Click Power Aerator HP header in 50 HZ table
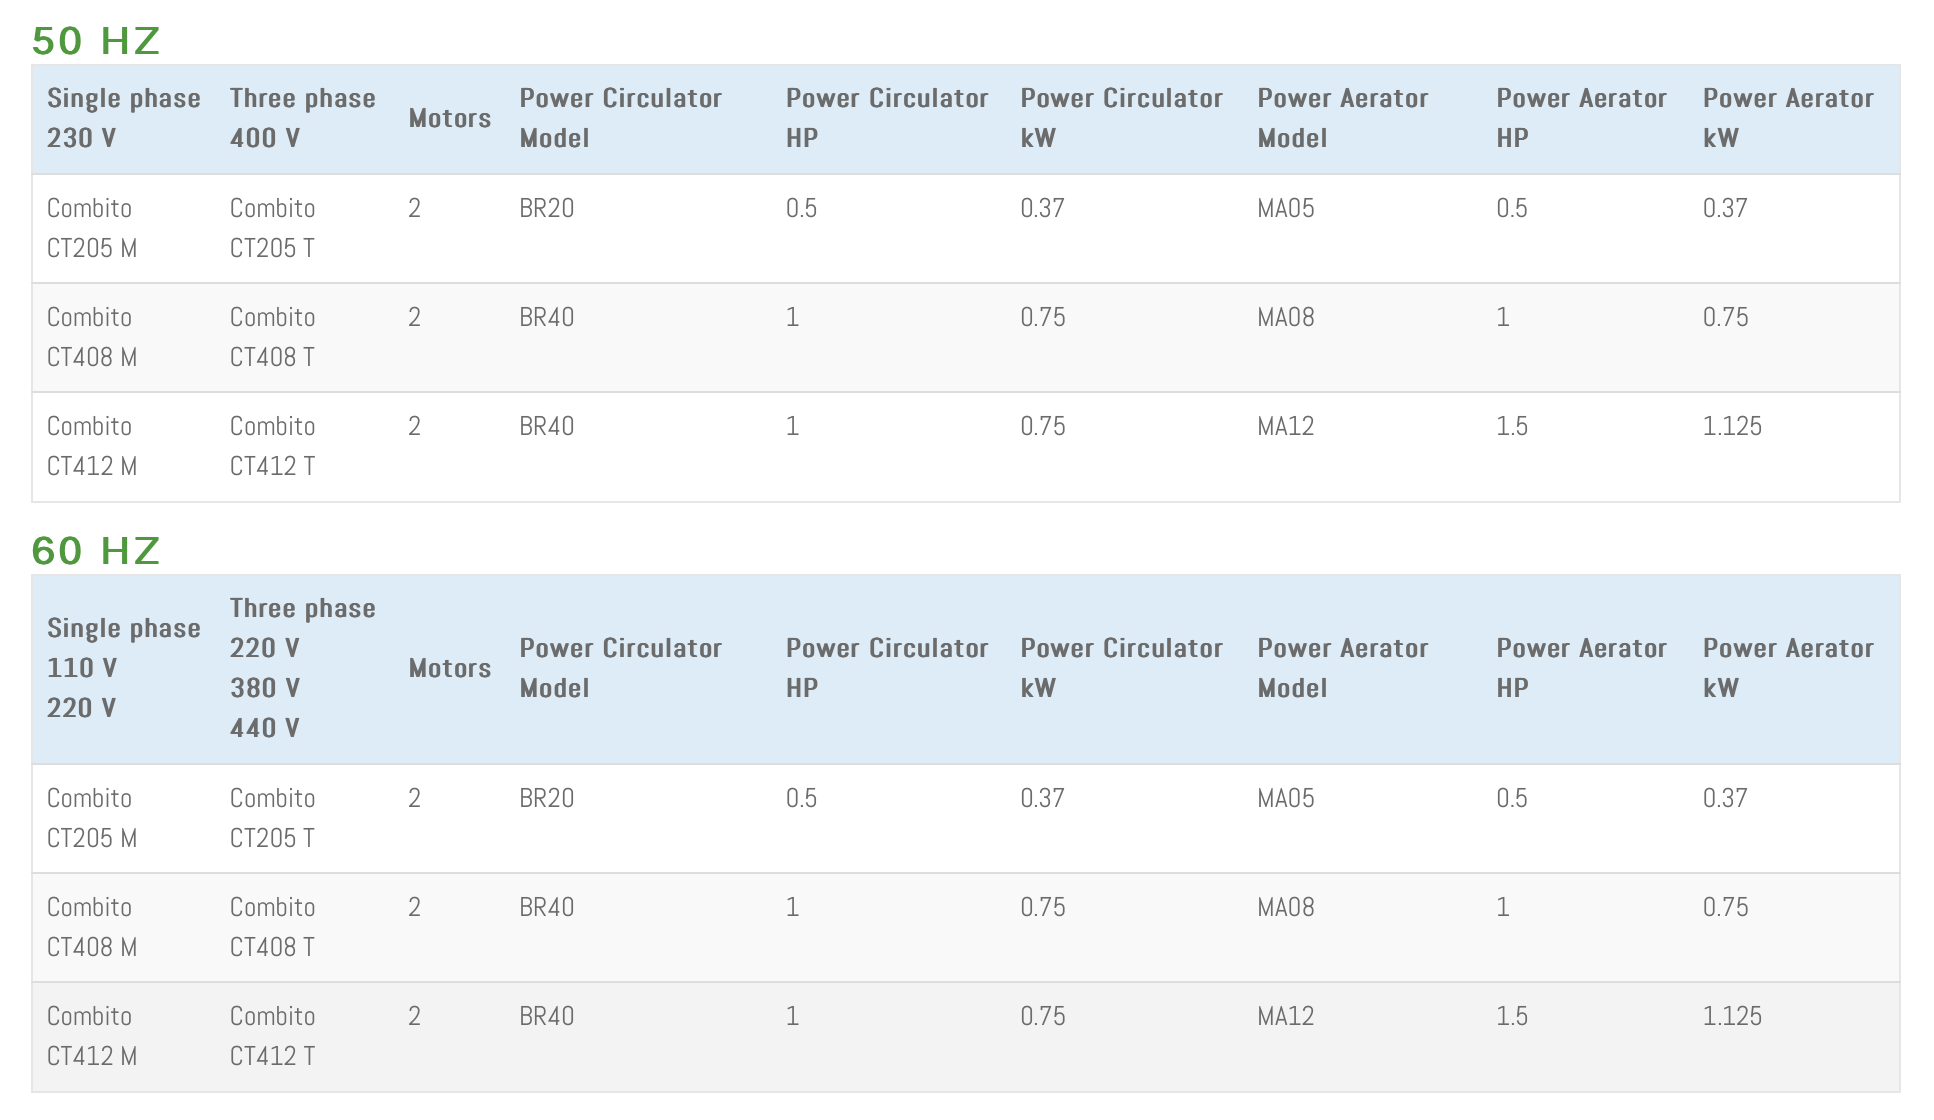 [1580, 118]
